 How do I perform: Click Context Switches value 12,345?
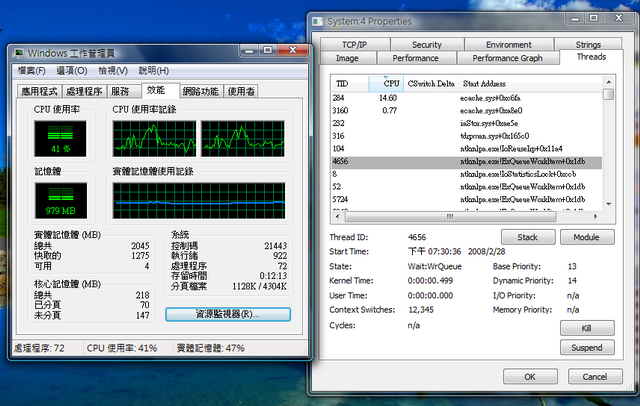421,310
